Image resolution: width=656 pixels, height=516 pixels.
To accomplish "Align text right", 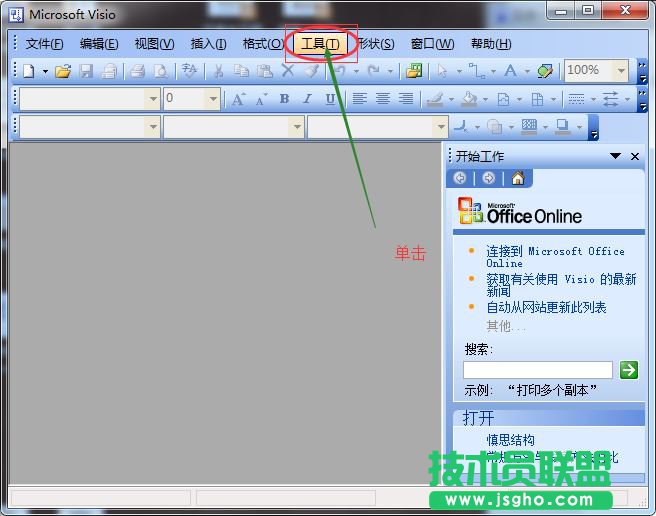I will (x=405, y=99).
